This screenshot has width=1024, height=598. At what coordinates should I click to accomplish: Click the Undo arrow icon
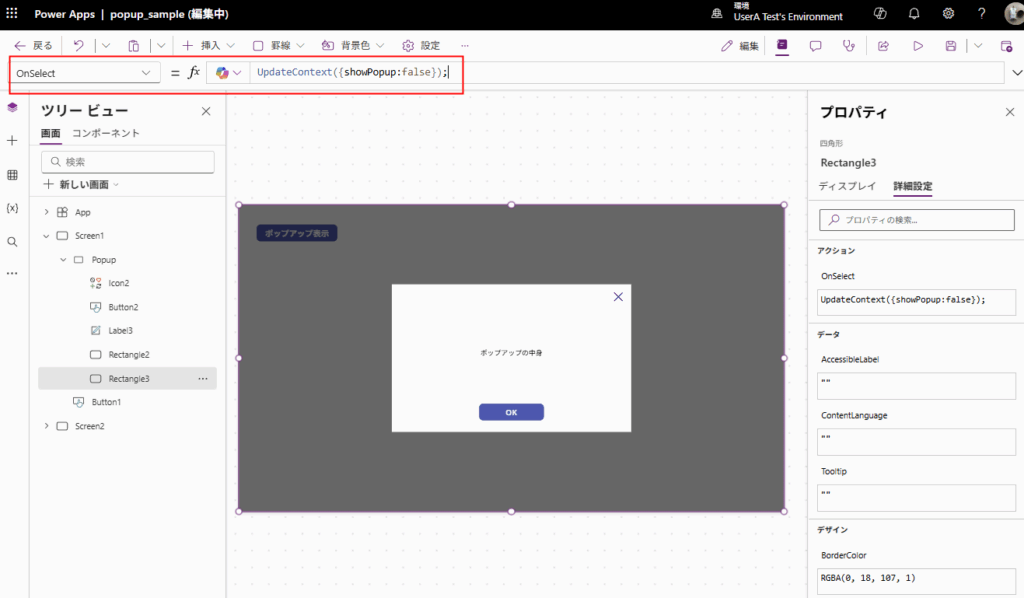tap(79, 46)
